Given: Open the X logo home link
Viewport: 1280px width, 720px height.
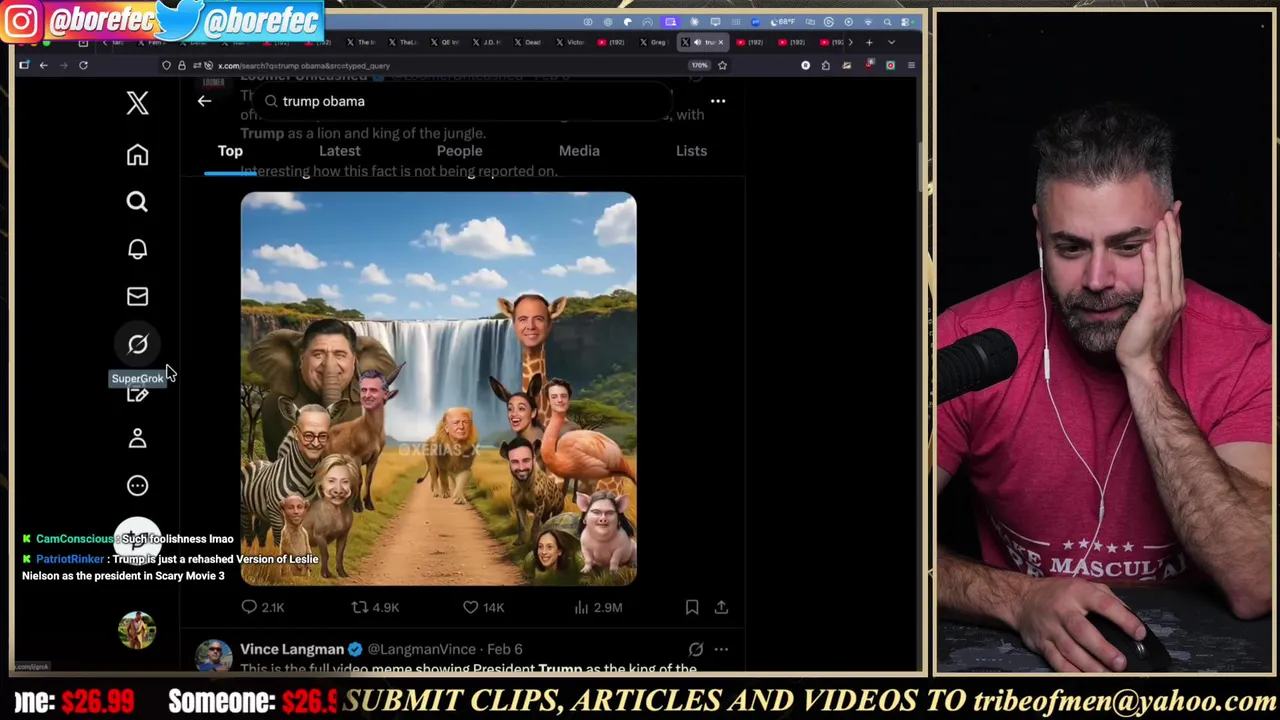Looking at the screenshot, I should 137,103.
